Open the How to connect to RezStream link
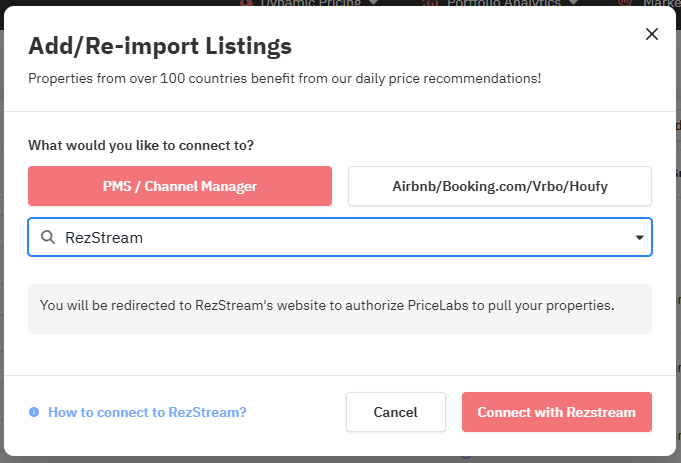This screenshot has width=681, height=463. (x=147, y=412)
